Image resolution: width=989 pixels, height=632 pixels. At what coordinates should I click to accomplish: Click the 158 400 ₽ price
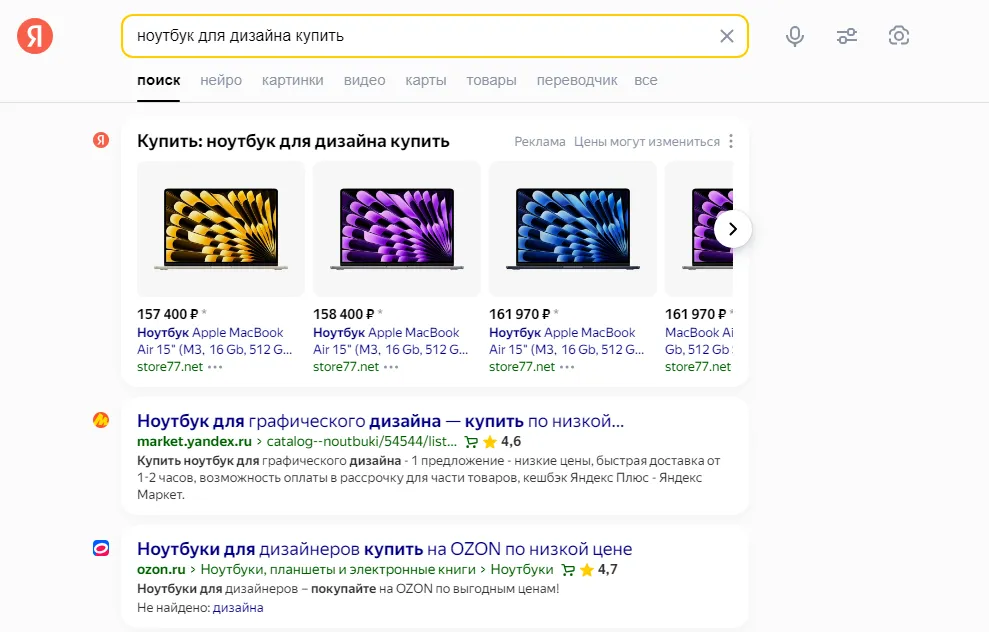tap(344, 314)
